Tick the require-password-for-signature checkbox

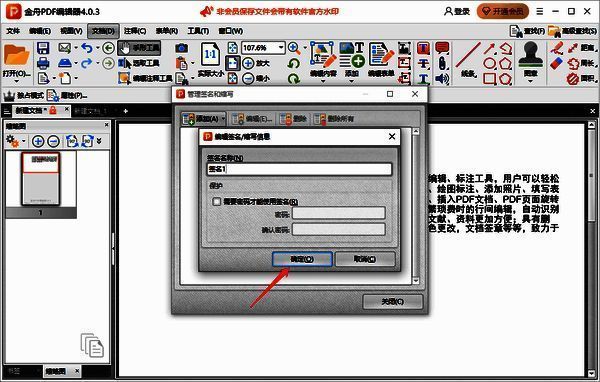point(217,201)
